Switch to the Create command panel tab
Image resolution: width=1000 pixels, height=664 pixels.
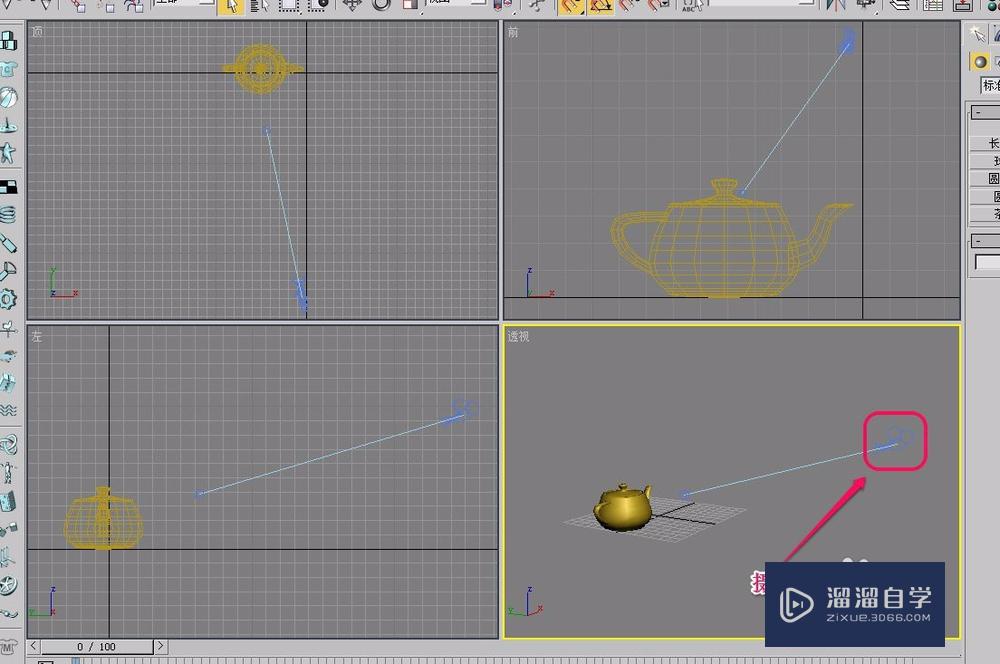[977, 33]
